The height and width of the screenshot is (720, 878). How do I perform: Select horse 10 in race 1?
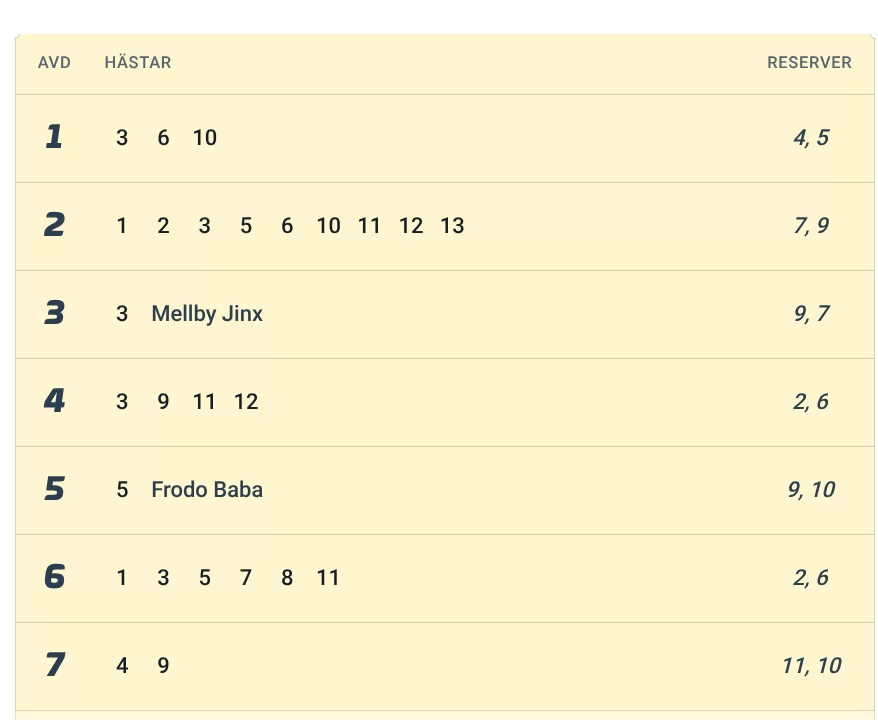pos(205,138)
